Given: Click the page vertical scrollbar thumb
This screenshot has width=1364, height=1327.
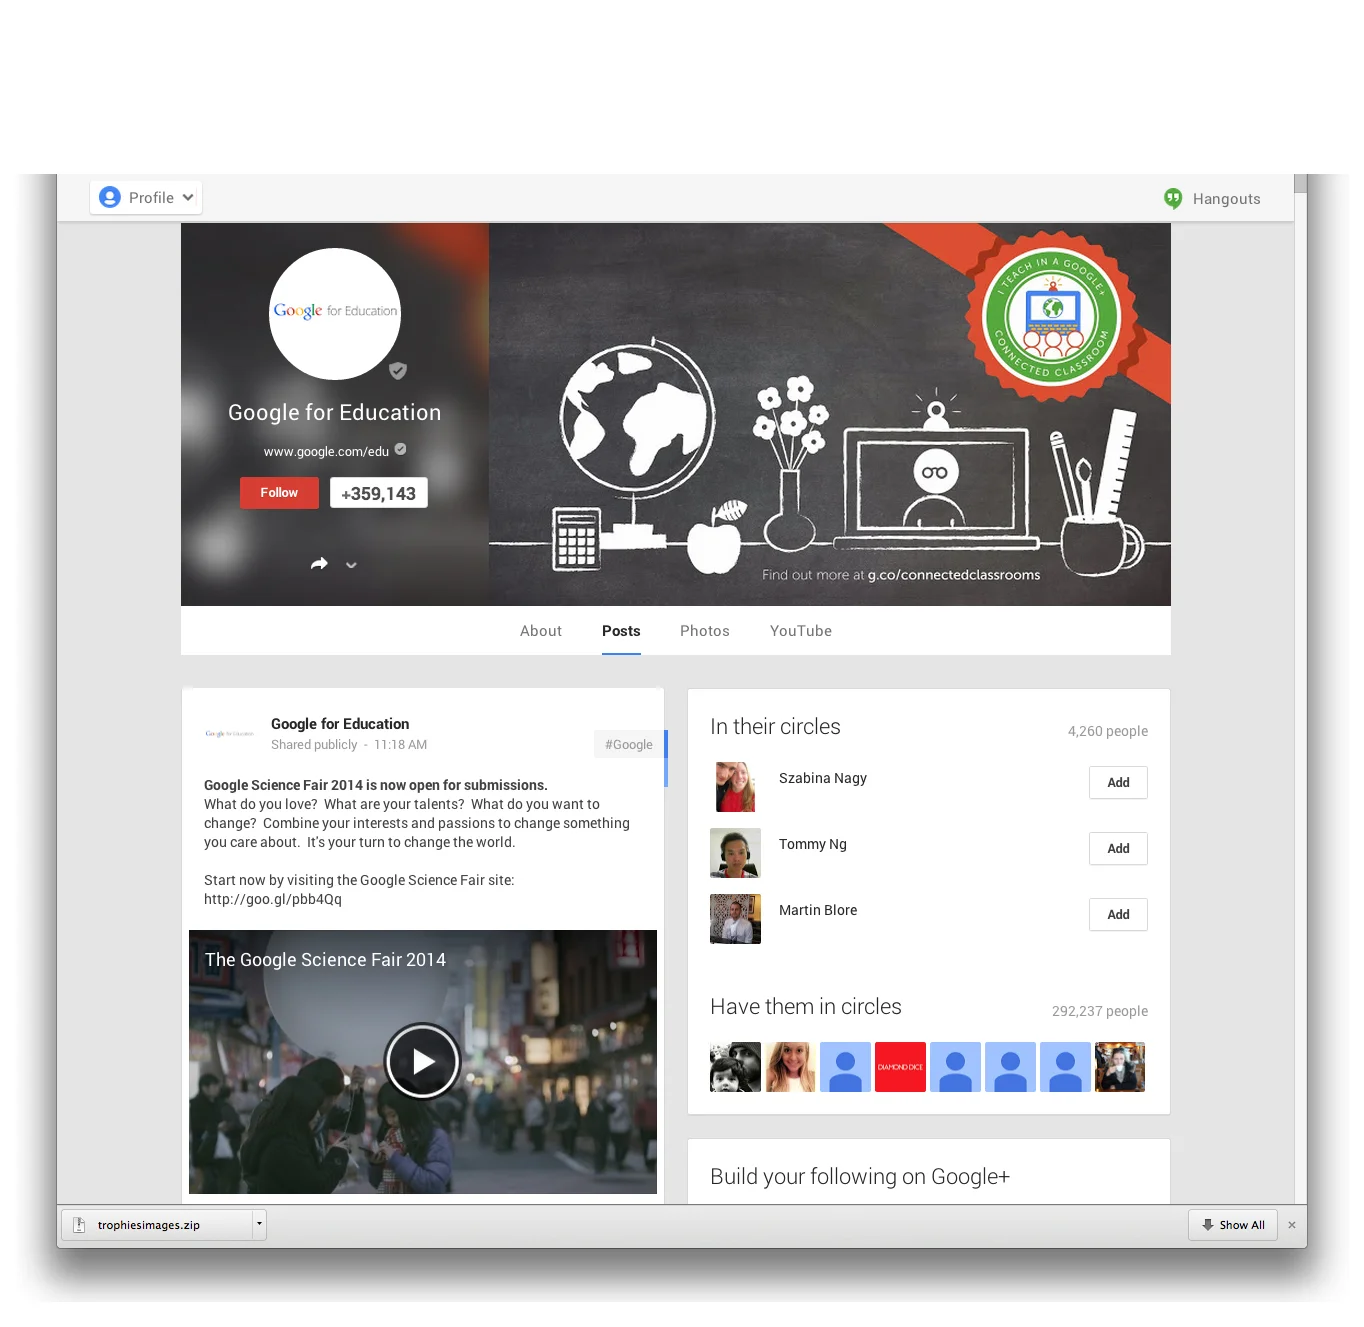Looking at the screenshot, I should click(1300, 184).
